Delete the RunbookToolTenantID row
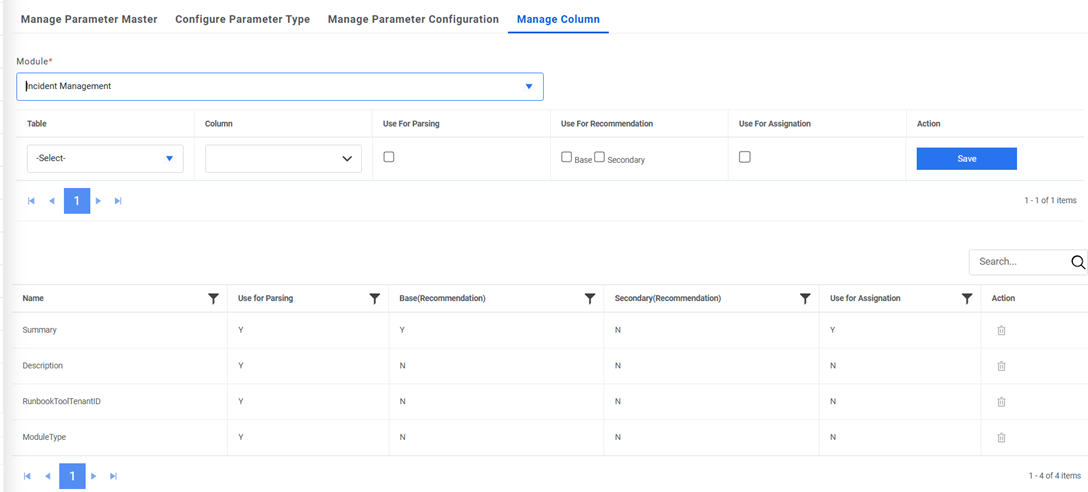The height and width of the screenshot is (492, 1088). pyautogui.click(x=1001, y=402)
